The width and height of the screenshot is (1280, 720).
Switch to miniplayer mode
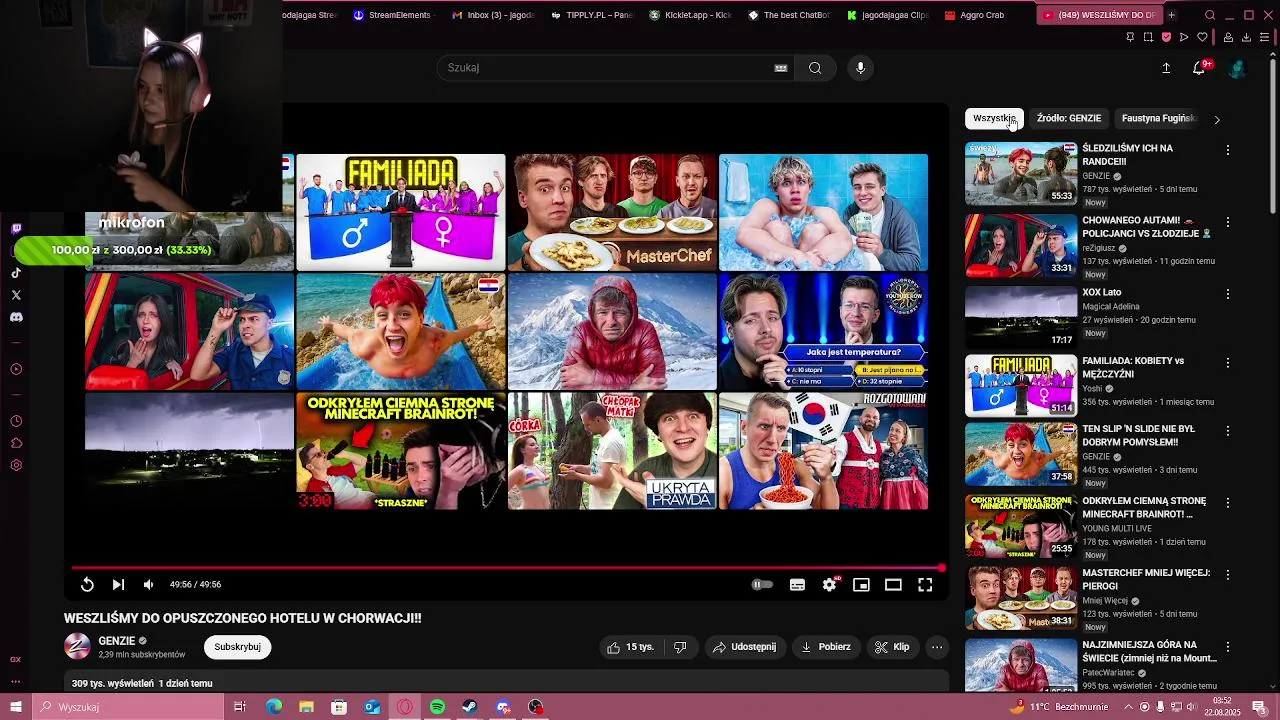coord(861,585)
